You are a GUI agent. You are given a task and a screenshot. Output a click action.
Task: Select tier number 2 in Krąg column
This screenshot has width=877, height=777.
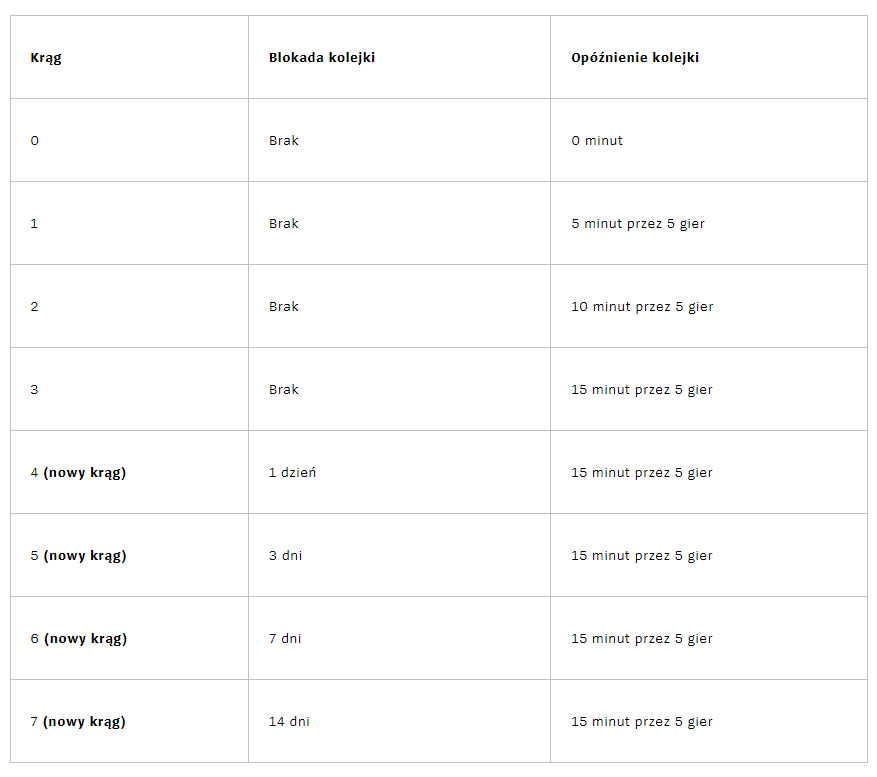tap(35, 307)
